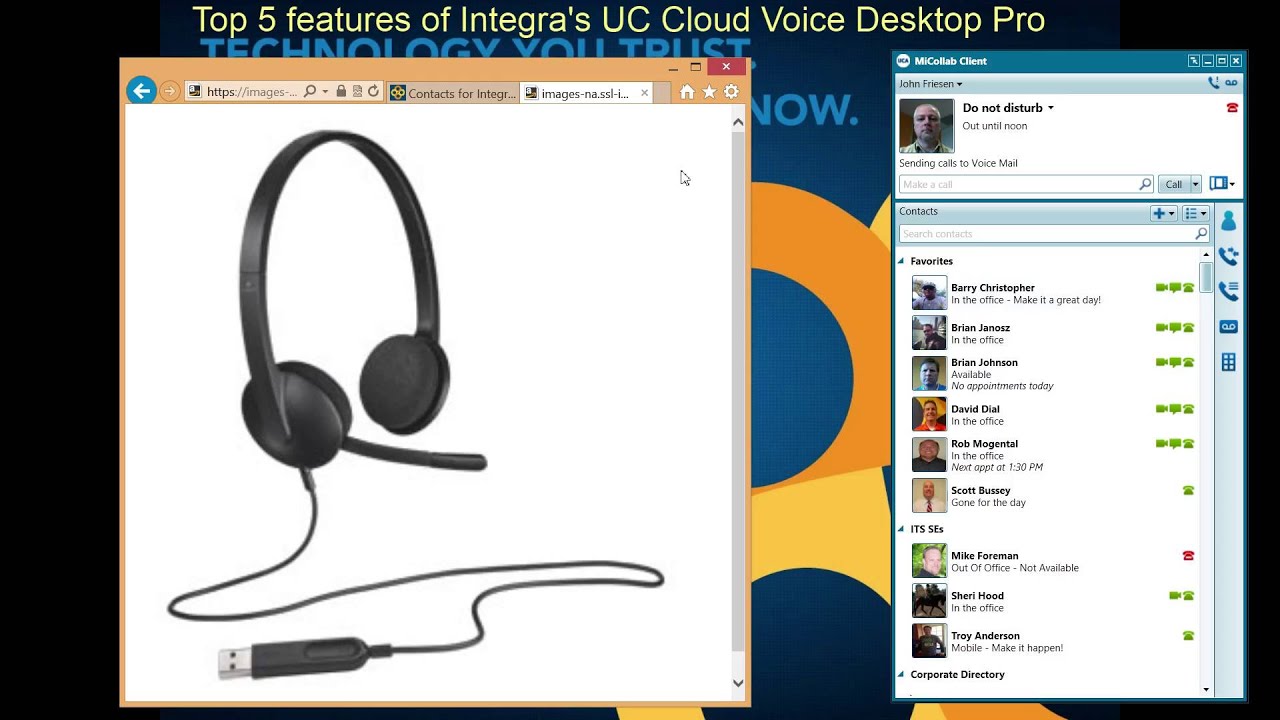Call Brian Johnson using phone icon
This screenshot has height=720, width=1280.
1188,363
